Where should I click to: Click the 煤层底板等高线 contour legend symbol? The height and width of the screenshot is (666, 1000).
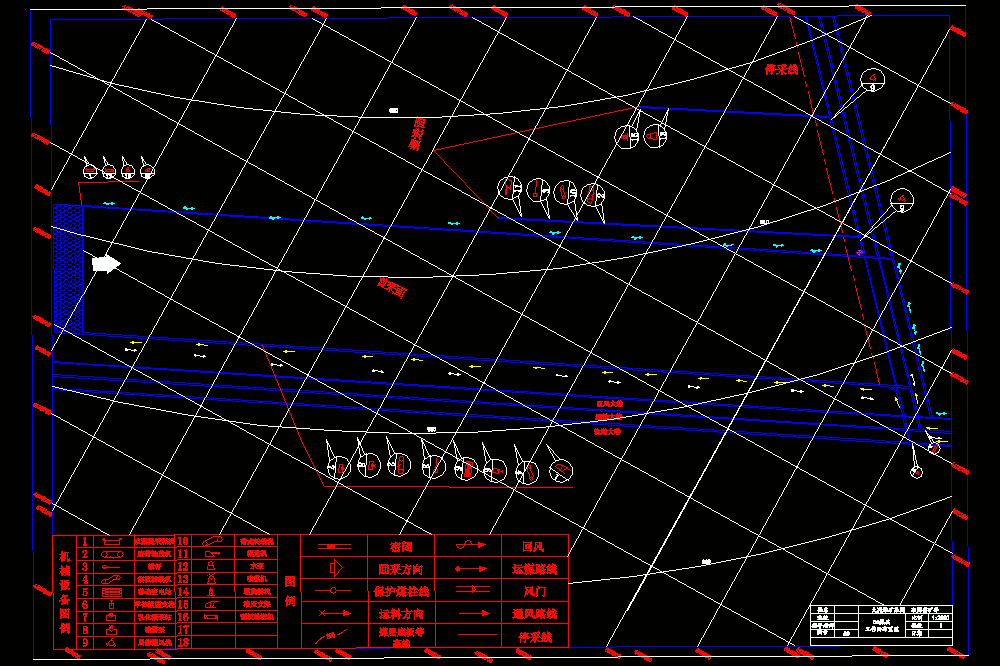point(331,635)
